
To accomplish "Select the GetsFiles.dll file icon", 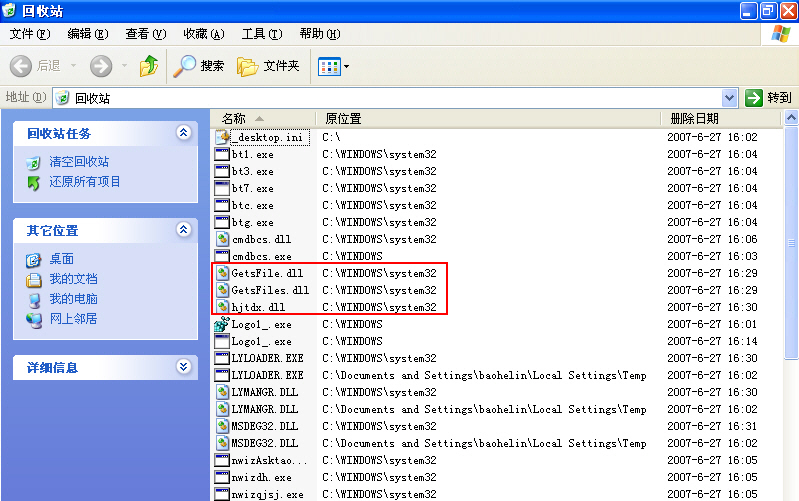I will [x=222, y=290].
